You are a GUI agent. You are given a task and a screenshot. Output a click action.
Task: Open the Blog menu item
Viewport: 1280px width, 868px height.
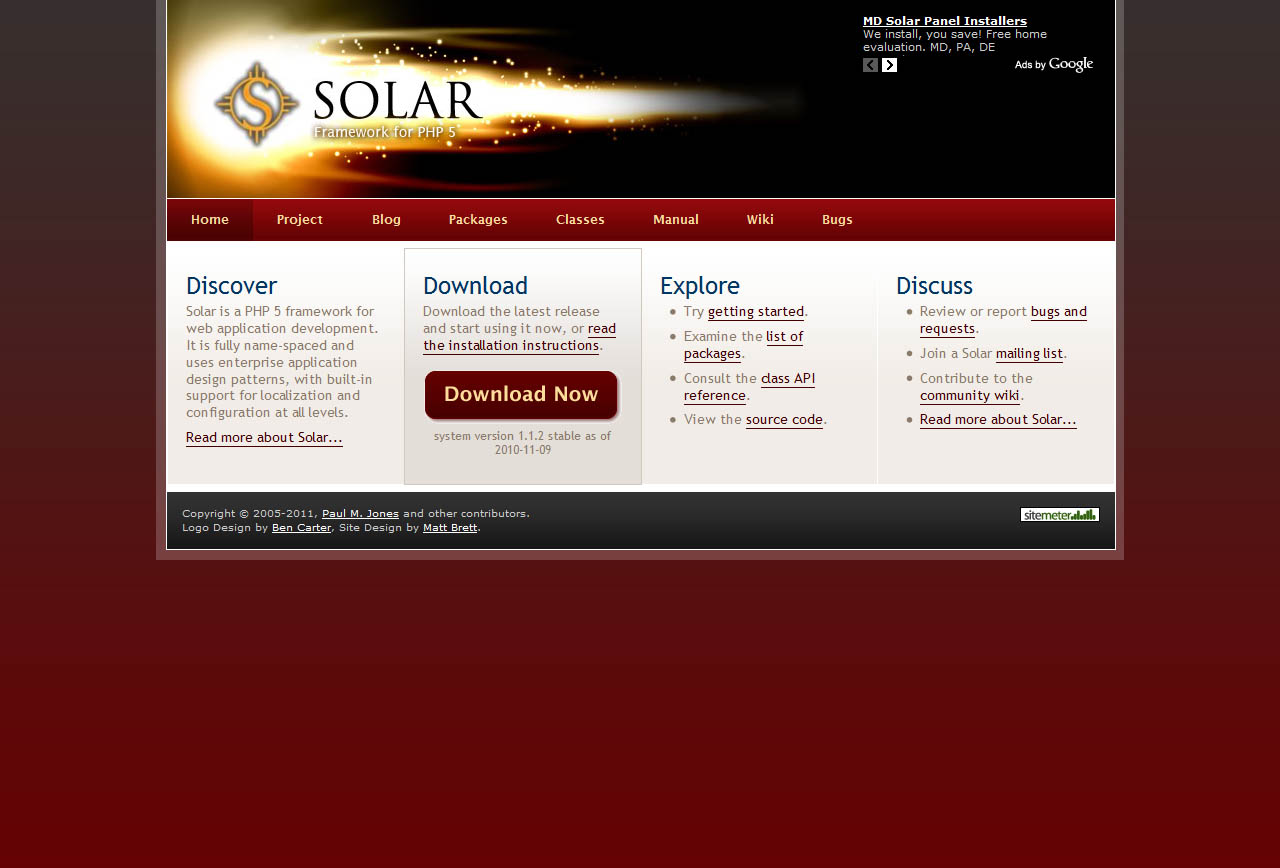pyautogui.click(x=386, y=220)
